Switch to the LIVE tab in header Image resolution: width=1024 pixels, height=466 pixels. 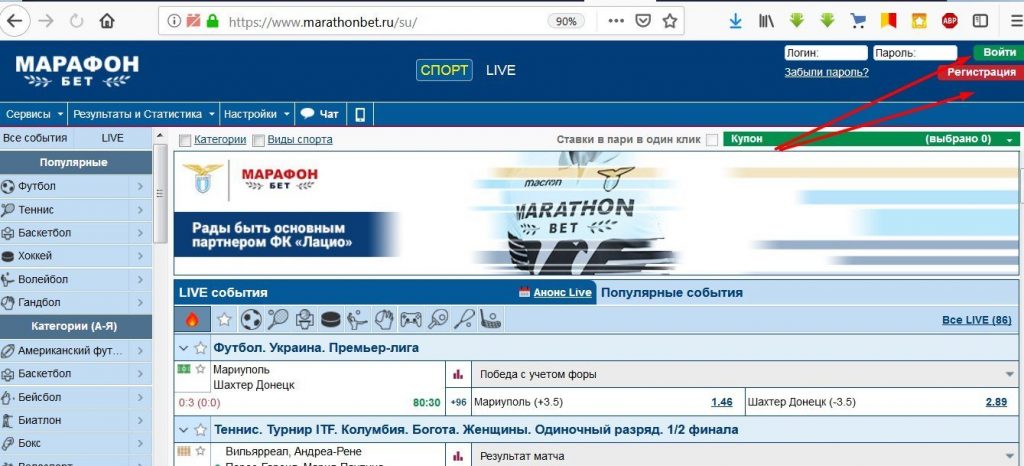pyautogui.click(x=500, y=70)
